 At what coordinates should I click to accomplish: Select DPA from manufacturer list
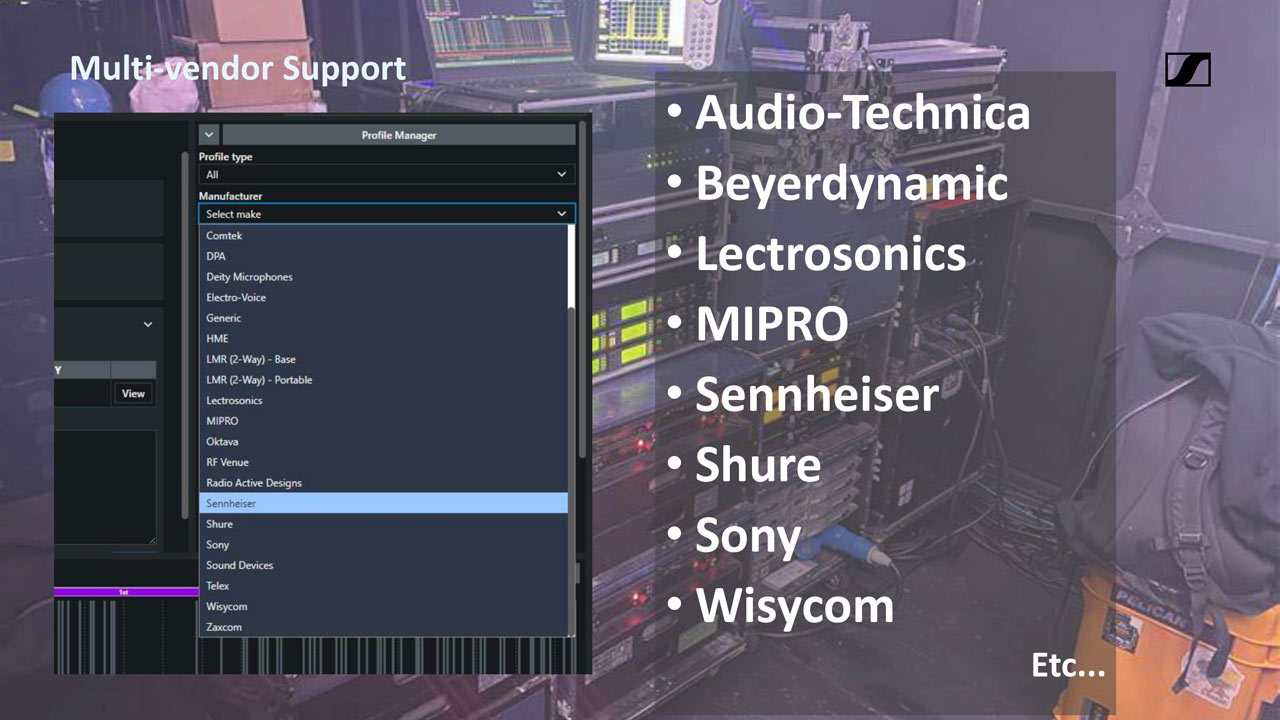(x=383, y=256)
